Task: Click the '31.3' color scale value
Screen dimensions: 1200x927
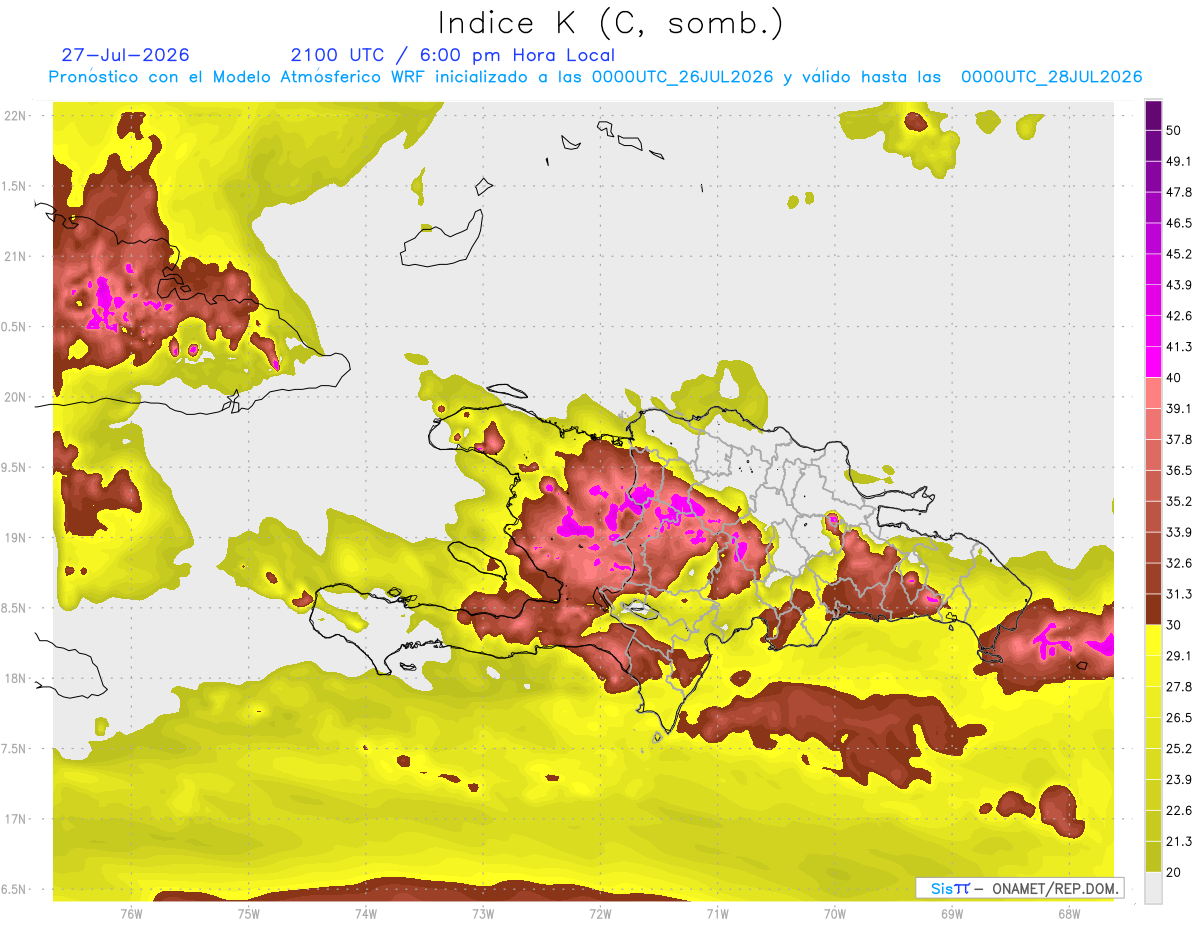Action: tap(1179, 594)
